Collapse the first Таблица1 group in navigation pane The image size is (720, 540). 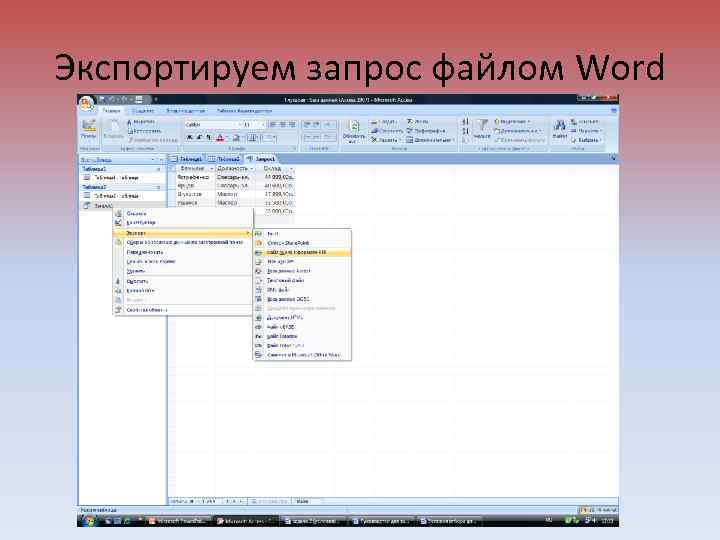(159, 169)
